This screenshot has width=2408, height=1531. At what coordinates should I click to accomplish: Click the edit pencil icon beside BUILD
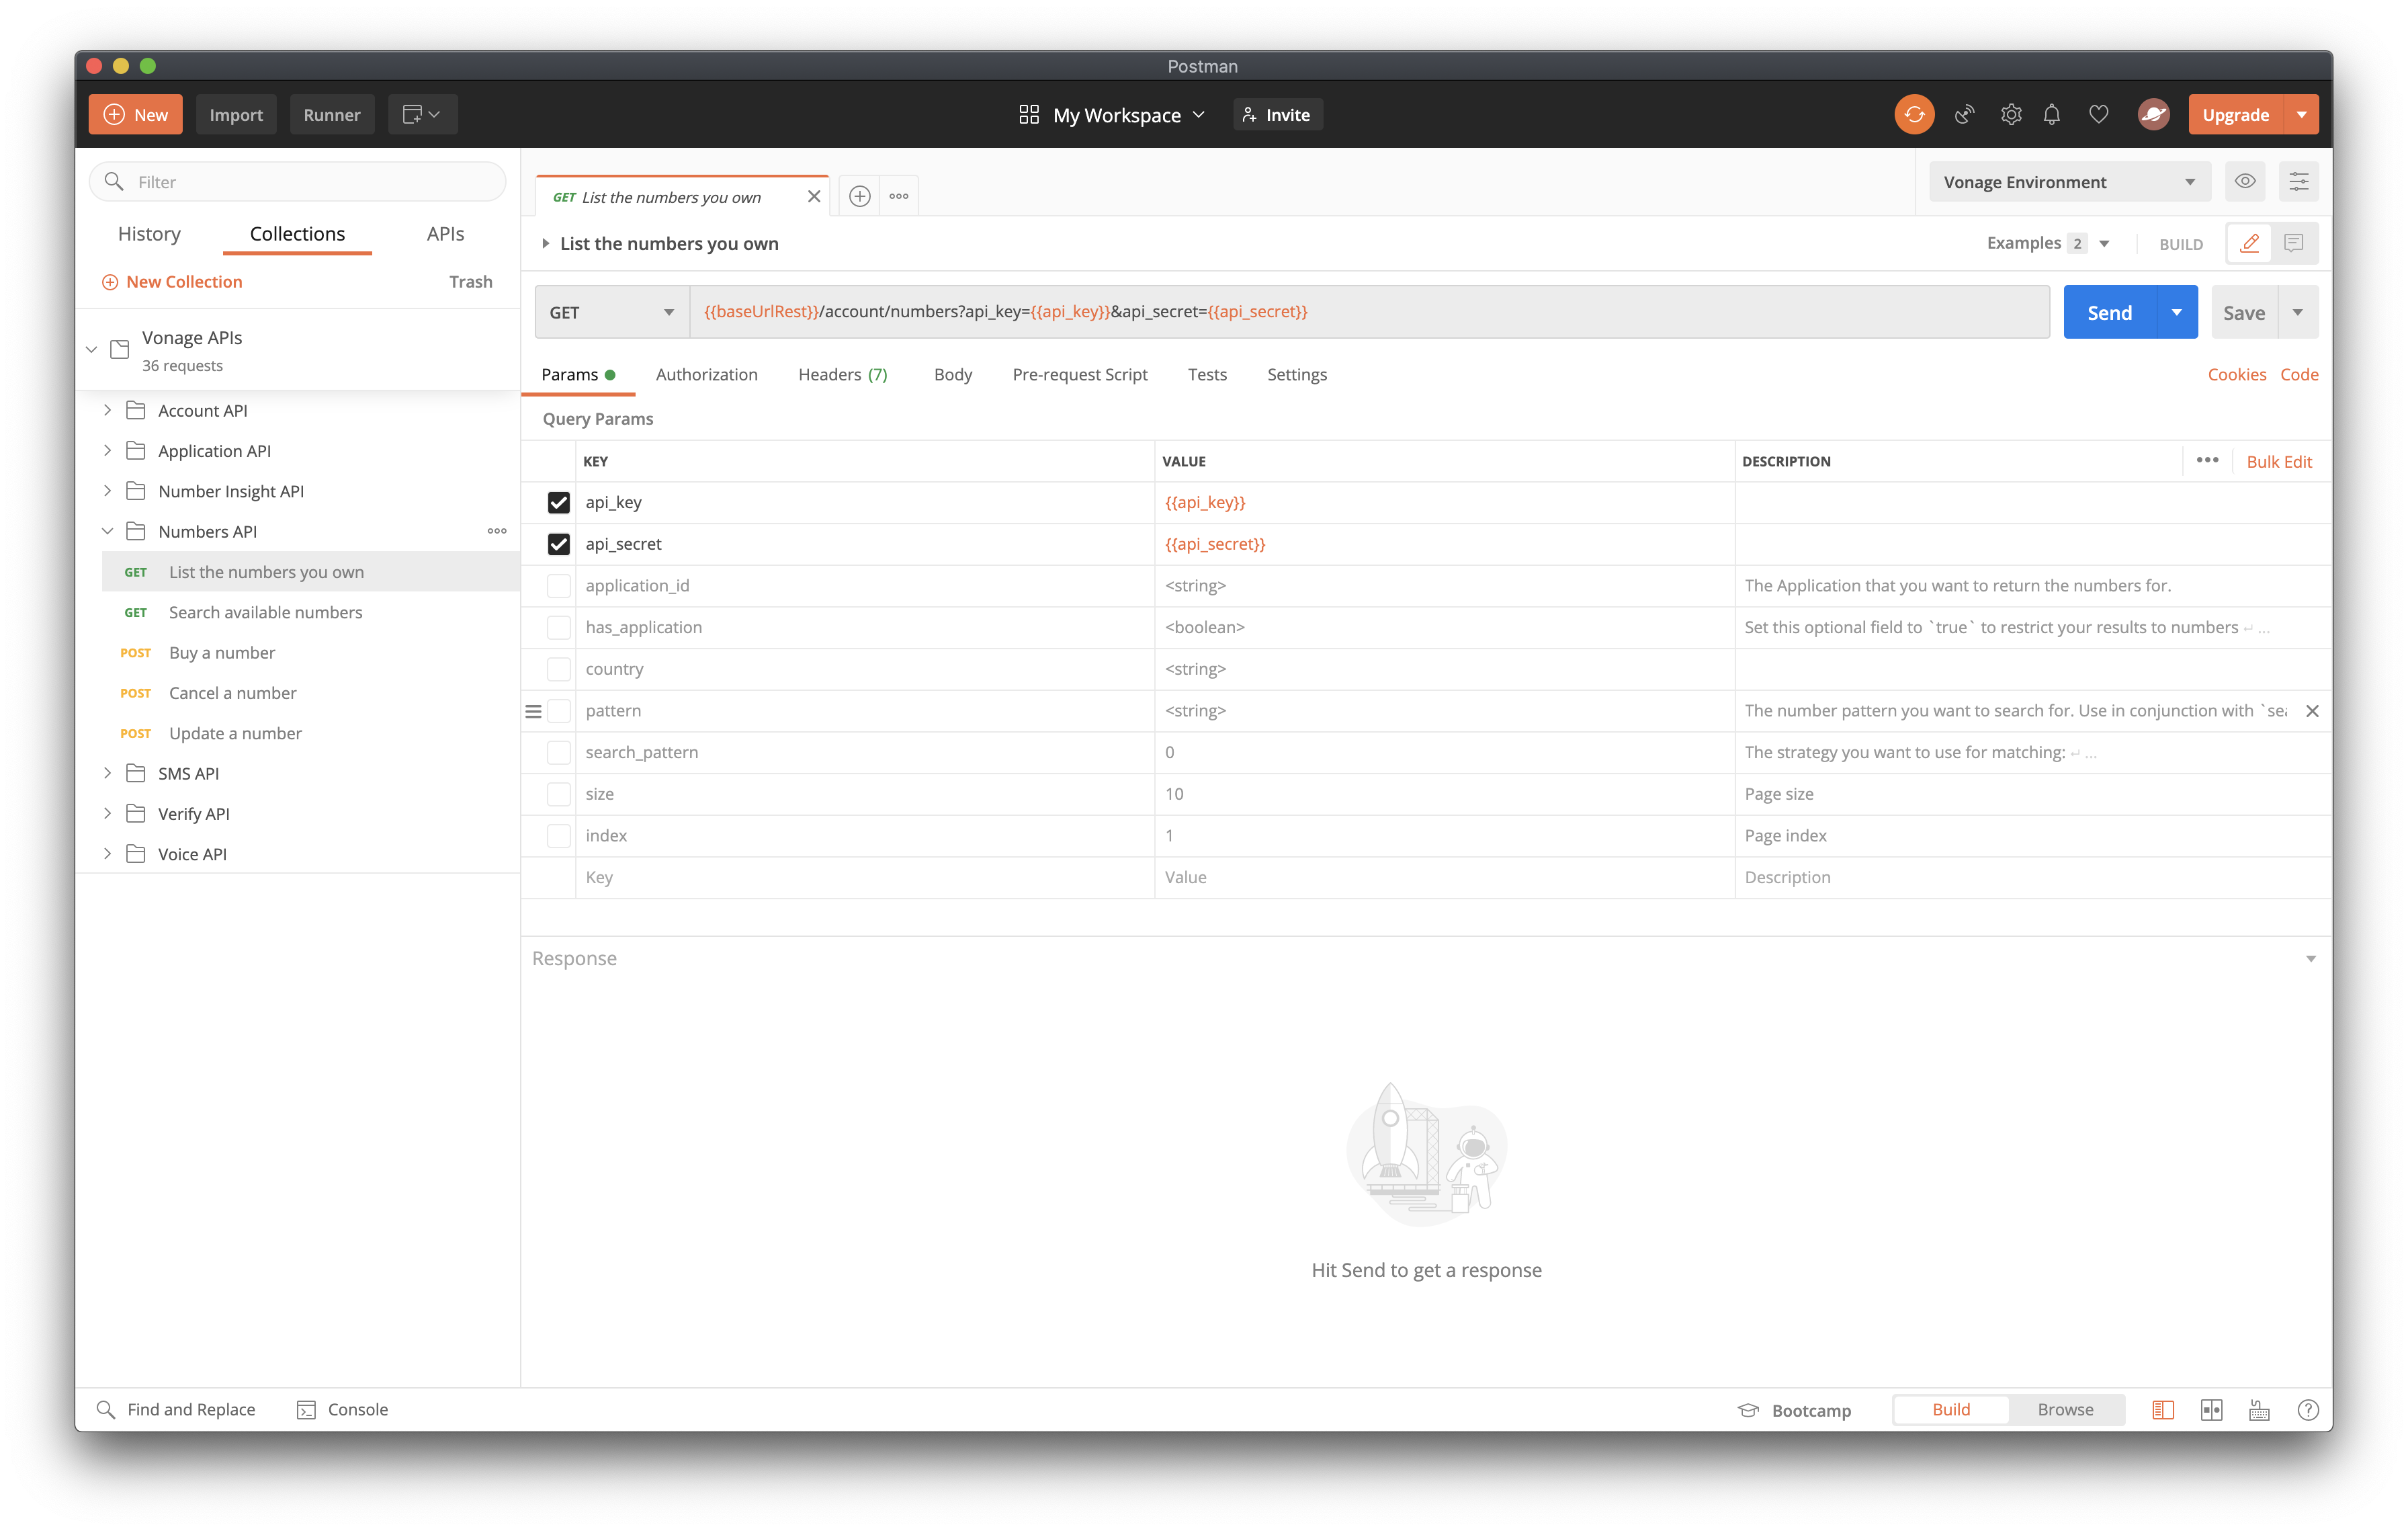click(x=2249, y=243)
